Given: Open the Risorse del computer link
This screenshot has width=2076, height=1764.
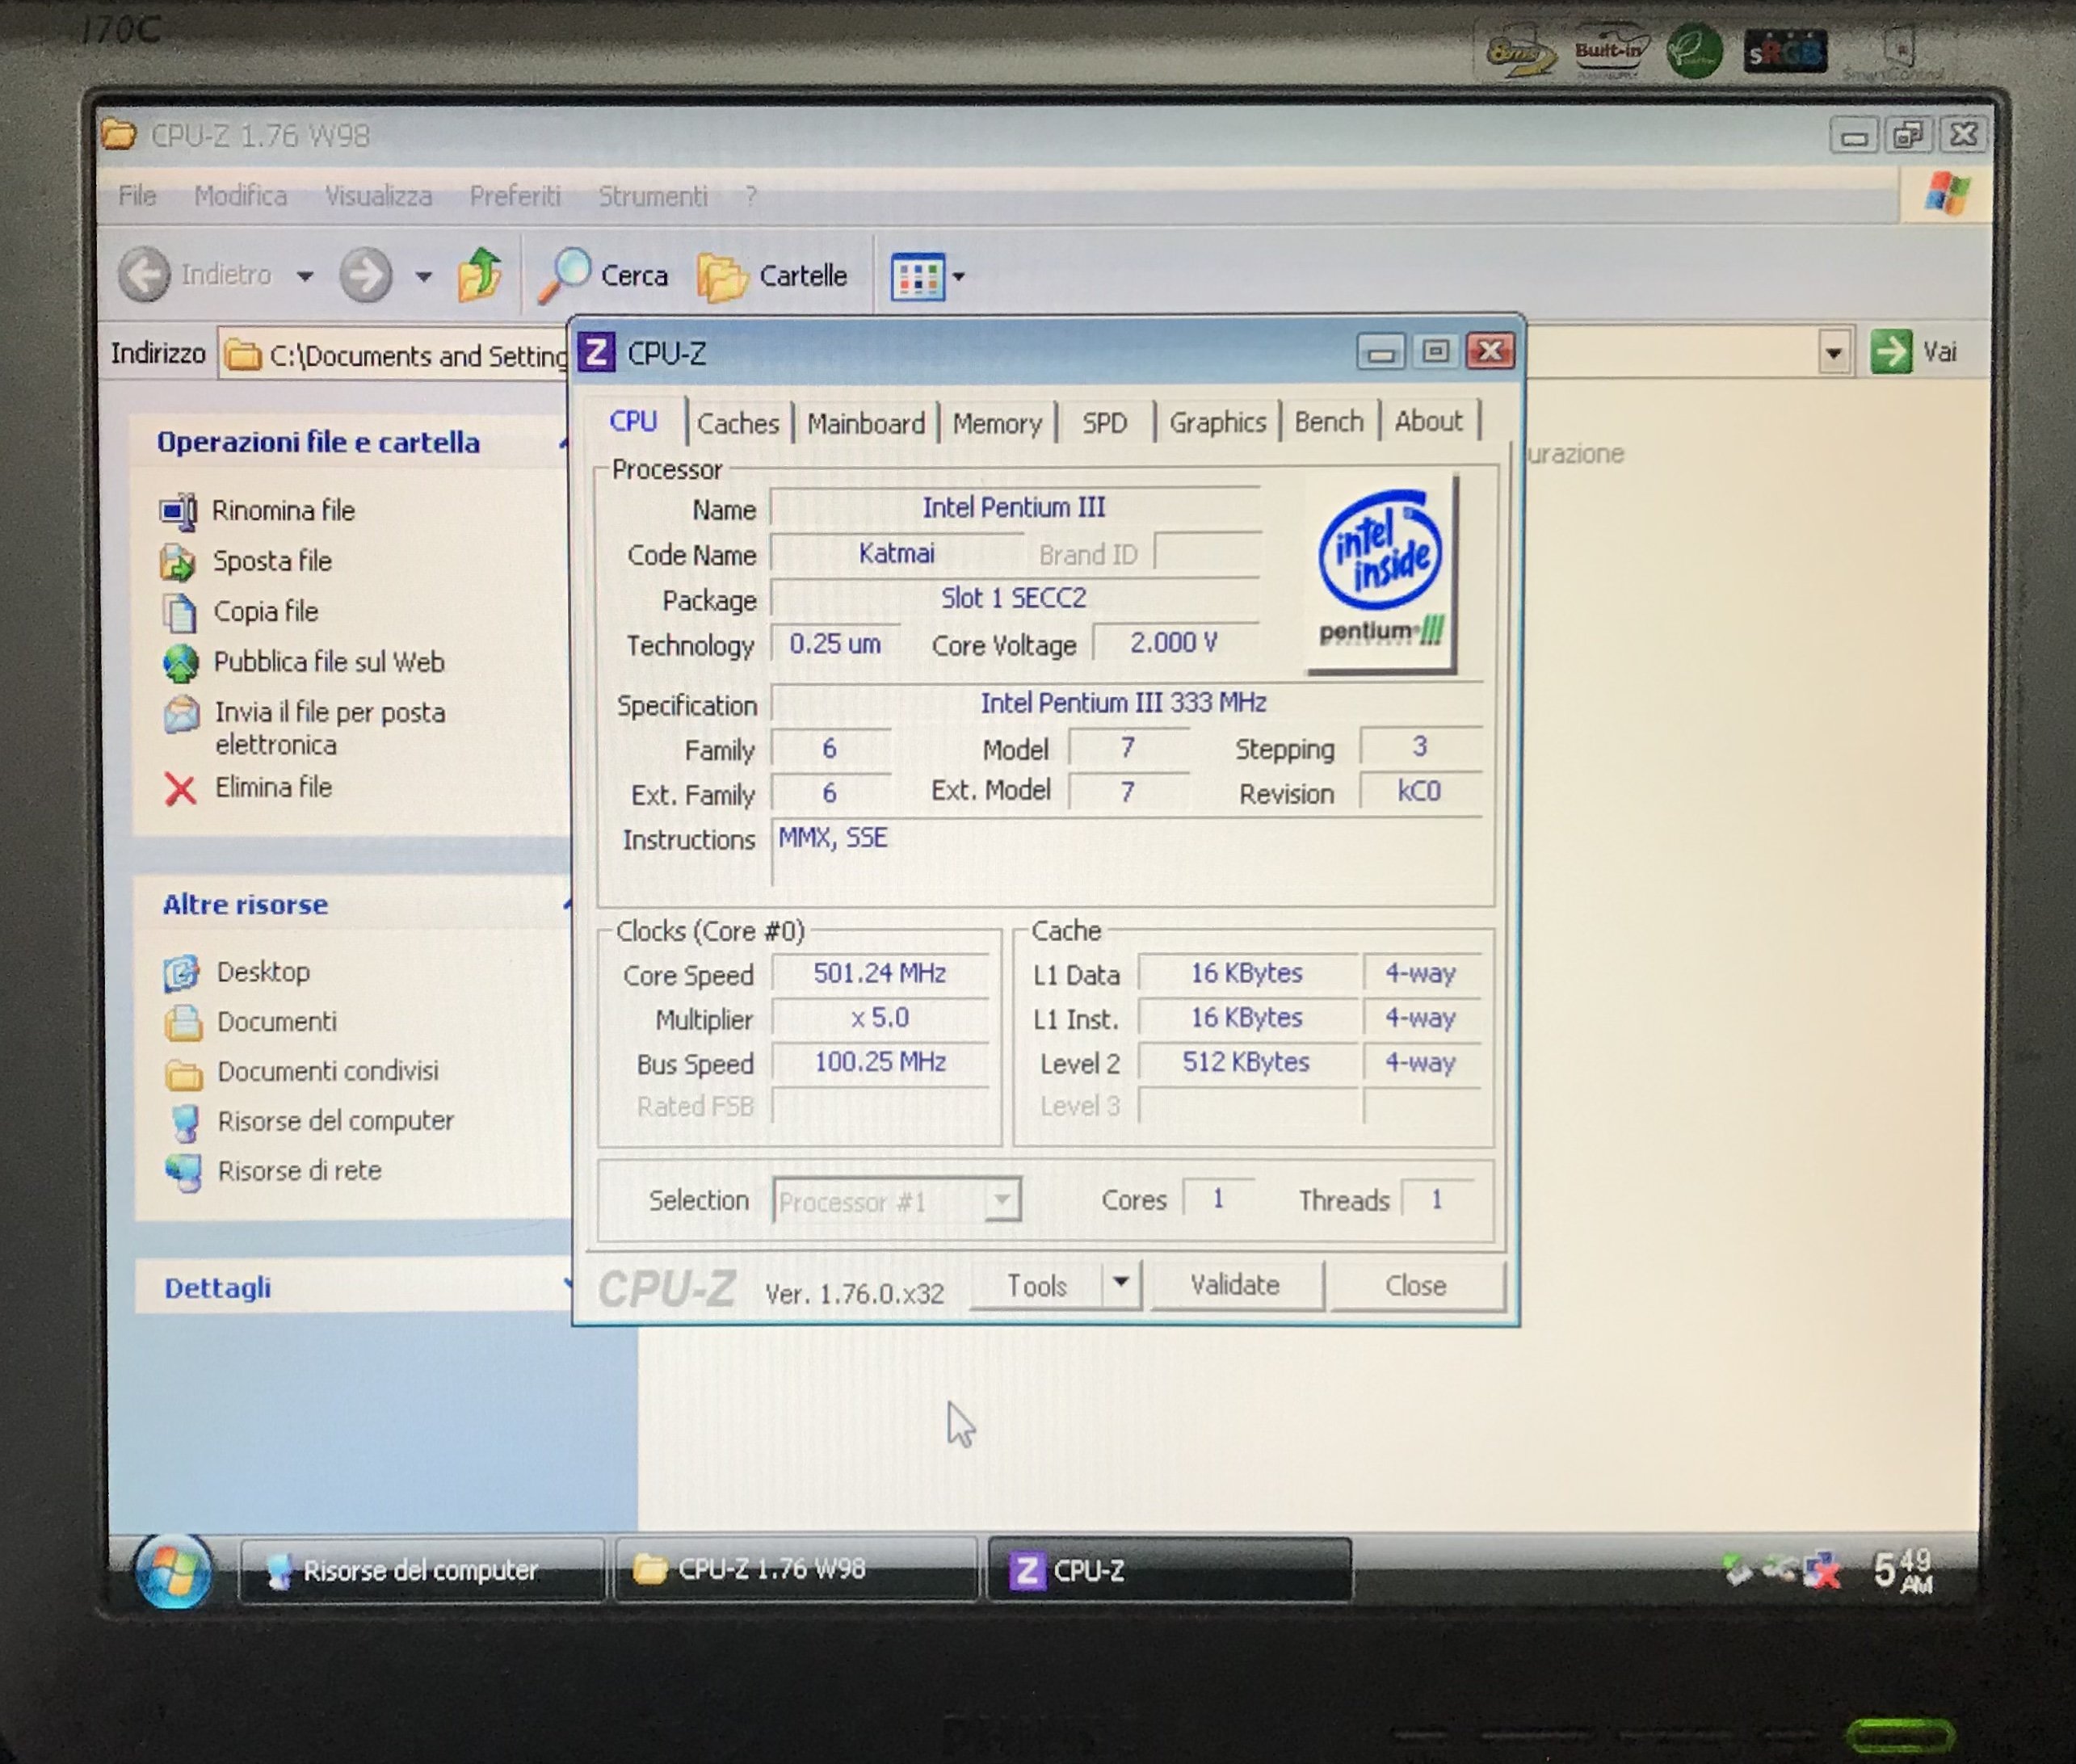Looking at the screenshot, I should pyautogui.click(x=335, y=1120).
